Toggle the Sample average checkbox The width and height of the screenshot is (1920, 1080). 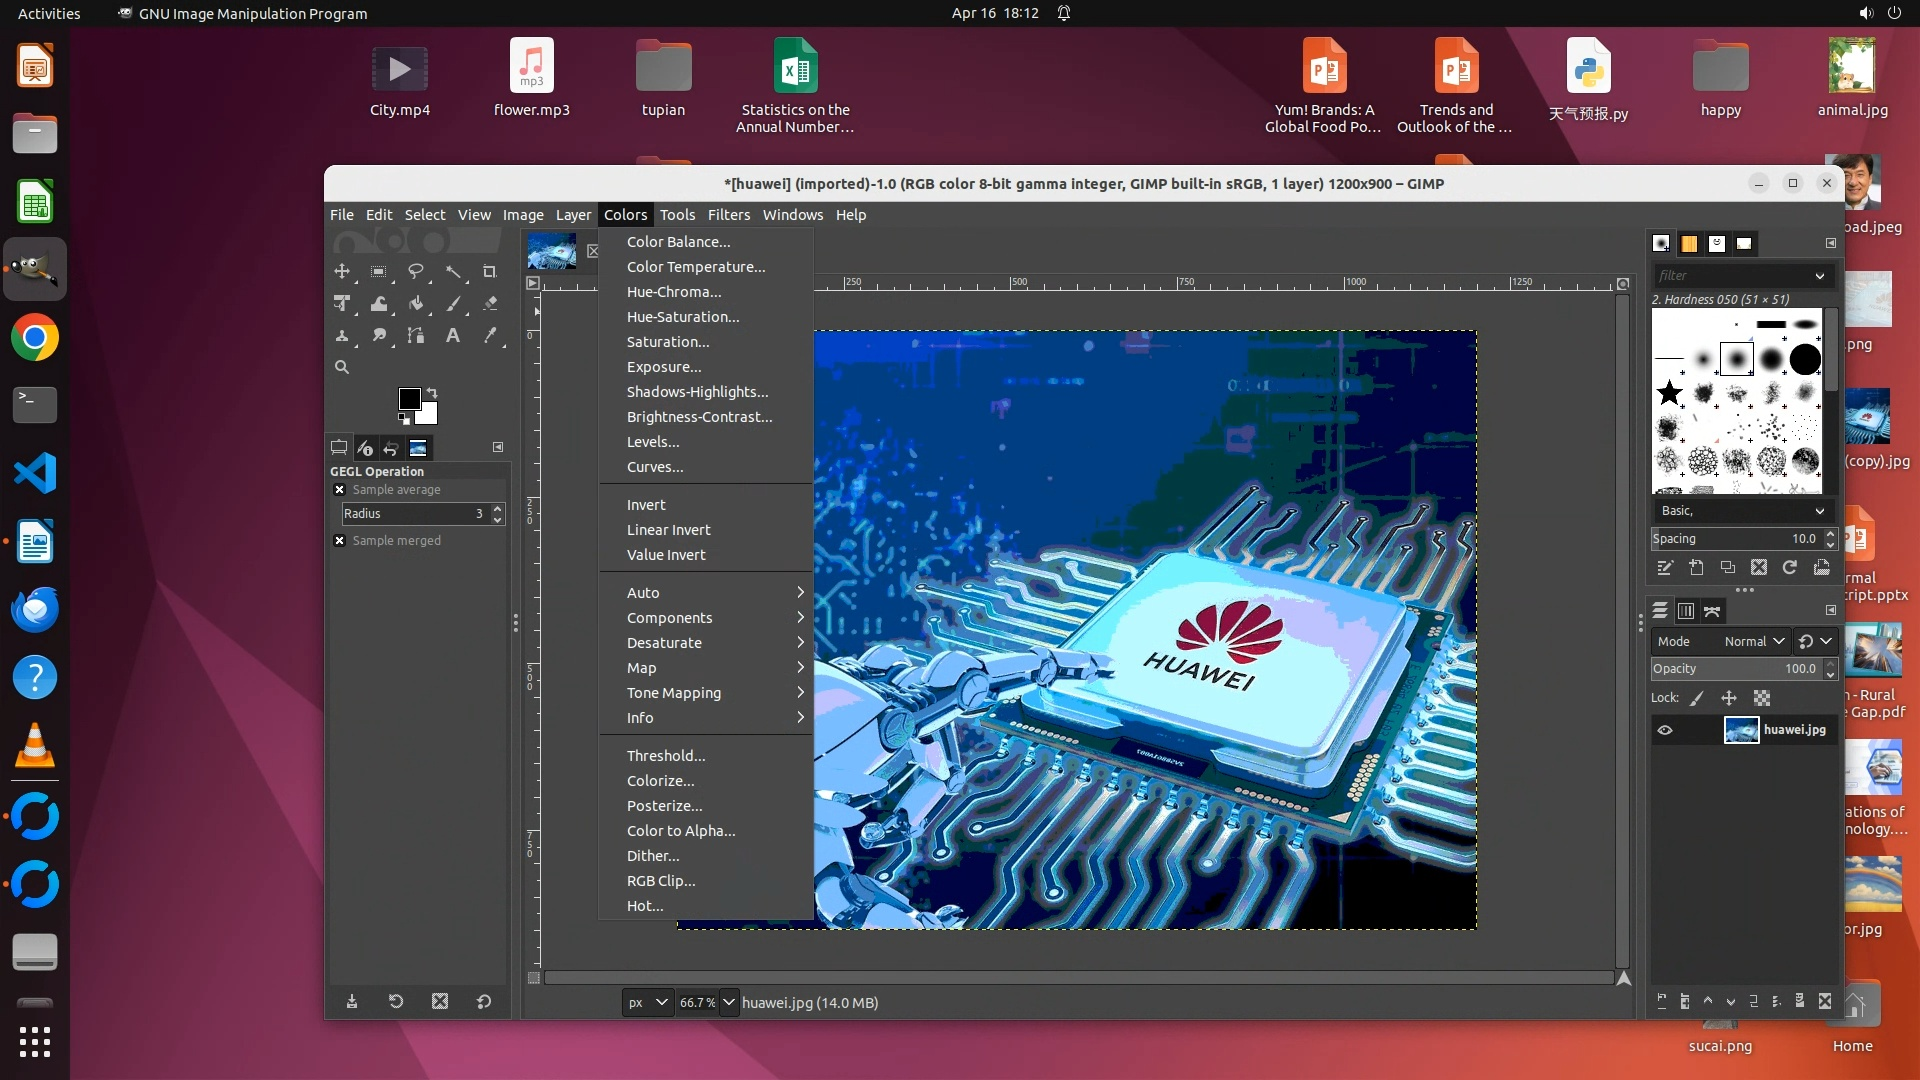pos(340,490)
